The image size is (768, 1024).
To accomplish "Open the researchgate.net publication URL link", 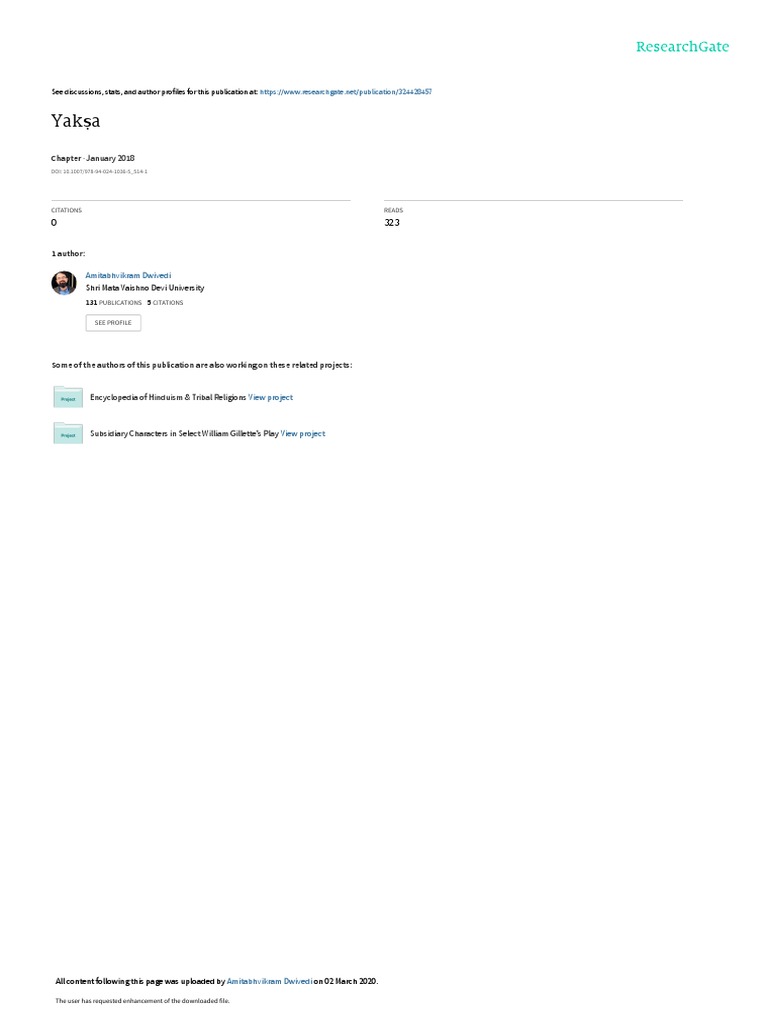I will click(x=345, y=92).
